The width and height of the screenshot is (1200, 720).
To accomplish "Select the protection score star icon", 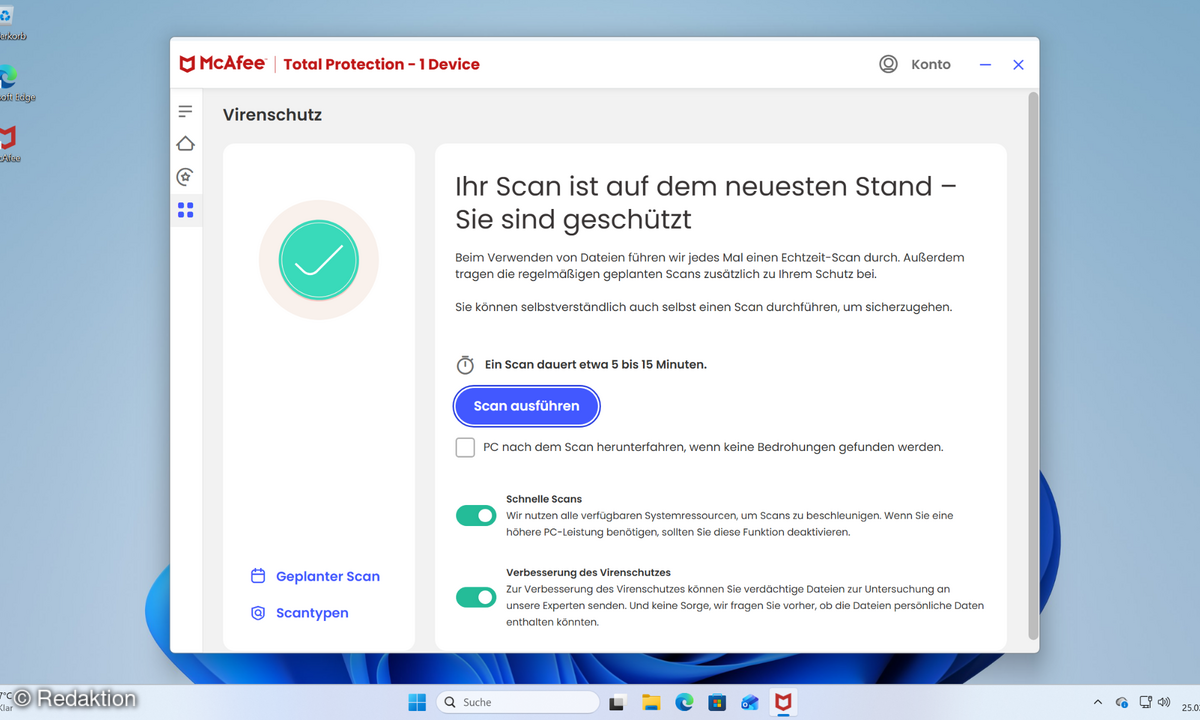I will pyautogui.click(x=185, y=176).
